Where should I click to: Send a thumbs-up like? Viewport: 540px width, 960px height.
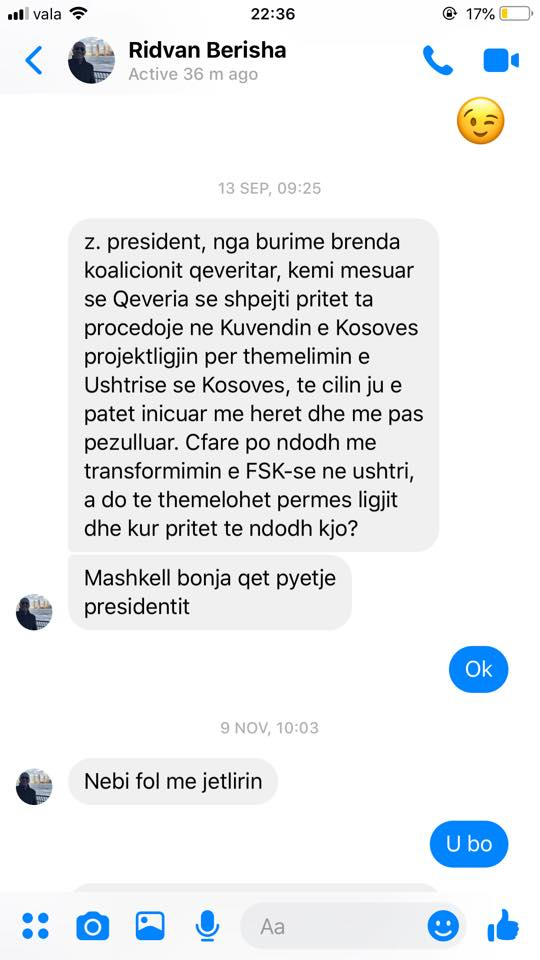[x=503, y=925]
